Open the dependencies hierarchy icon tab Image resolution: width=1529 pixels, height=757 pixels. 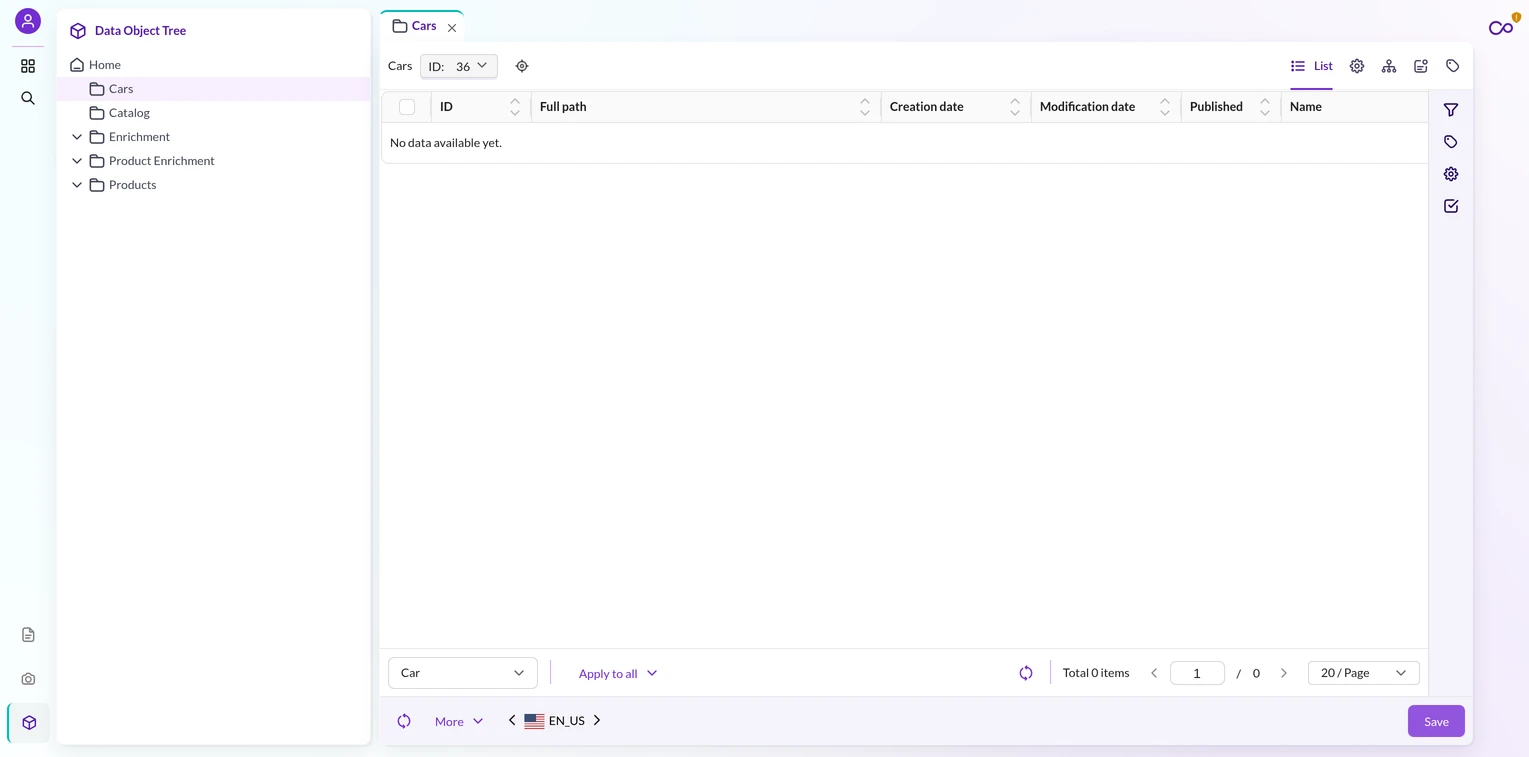(x=1389, y=66)
